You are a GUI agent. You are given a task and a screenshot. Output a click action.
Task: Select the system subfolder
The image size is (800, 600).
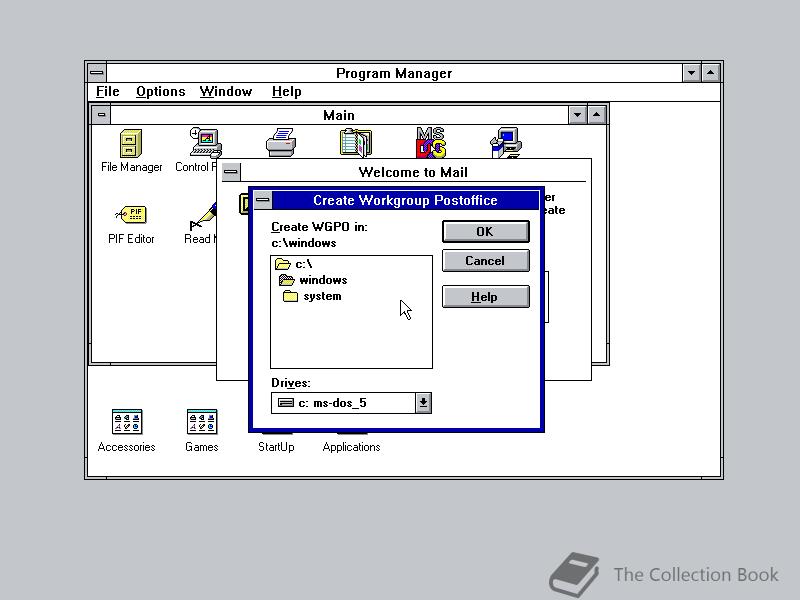(312, 296)
